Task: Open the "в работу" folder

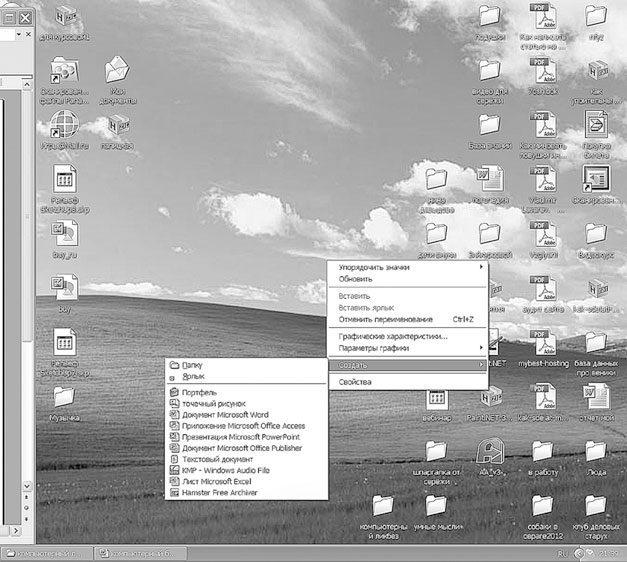Action: coord(542,451)
